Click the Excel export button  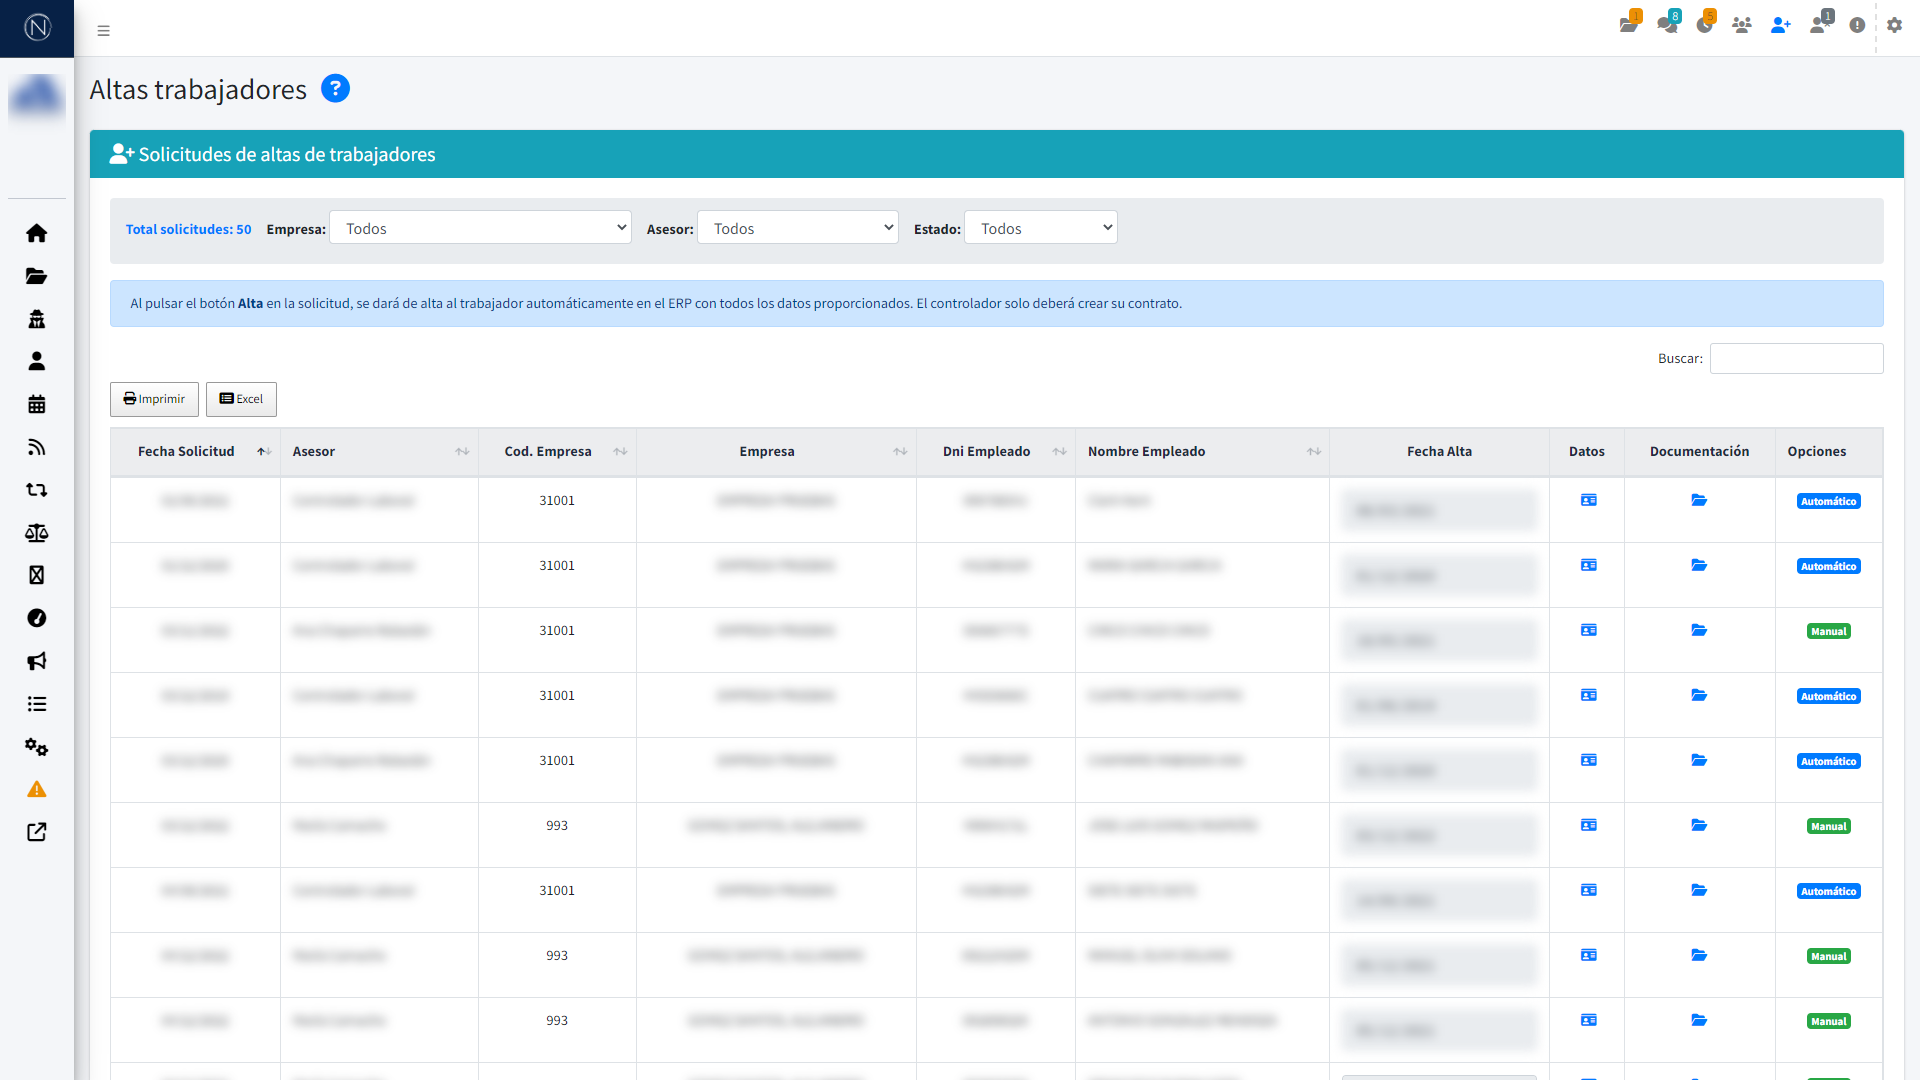click(x=241, y=399)
